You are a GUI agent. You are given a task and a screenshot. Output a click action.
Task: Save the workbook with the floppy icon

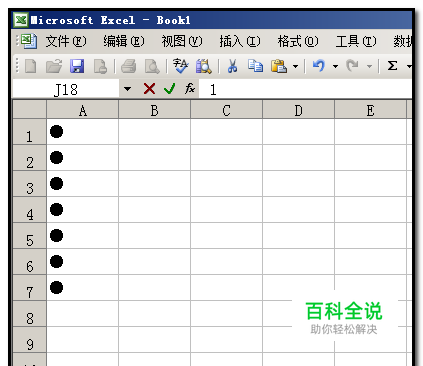click(77, 66)
